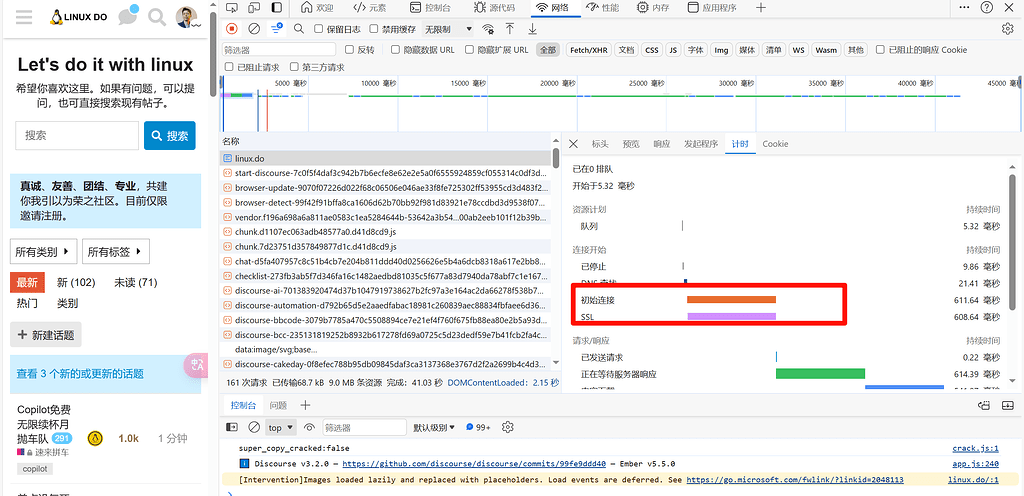Screen dimensions: 1024x496
Task: Open the 性能 DevTools tab
Action: 602,8
